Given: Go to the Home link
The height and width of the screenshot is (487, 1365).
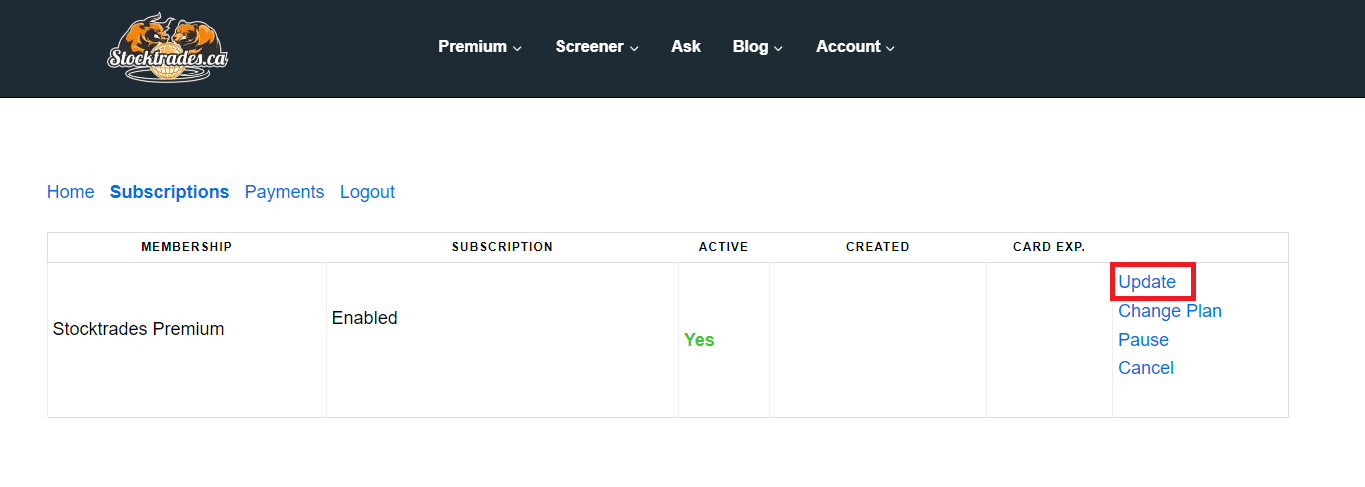Looking at the screenshot, I should click(70, 192).
